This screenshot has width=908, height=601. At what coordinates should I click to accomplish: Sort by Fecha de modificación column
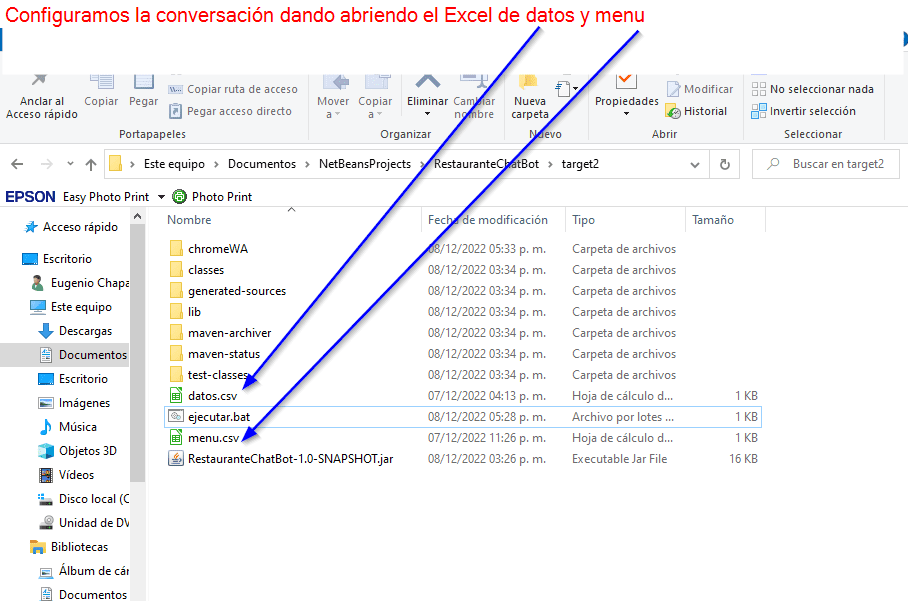tap(488, 220)
